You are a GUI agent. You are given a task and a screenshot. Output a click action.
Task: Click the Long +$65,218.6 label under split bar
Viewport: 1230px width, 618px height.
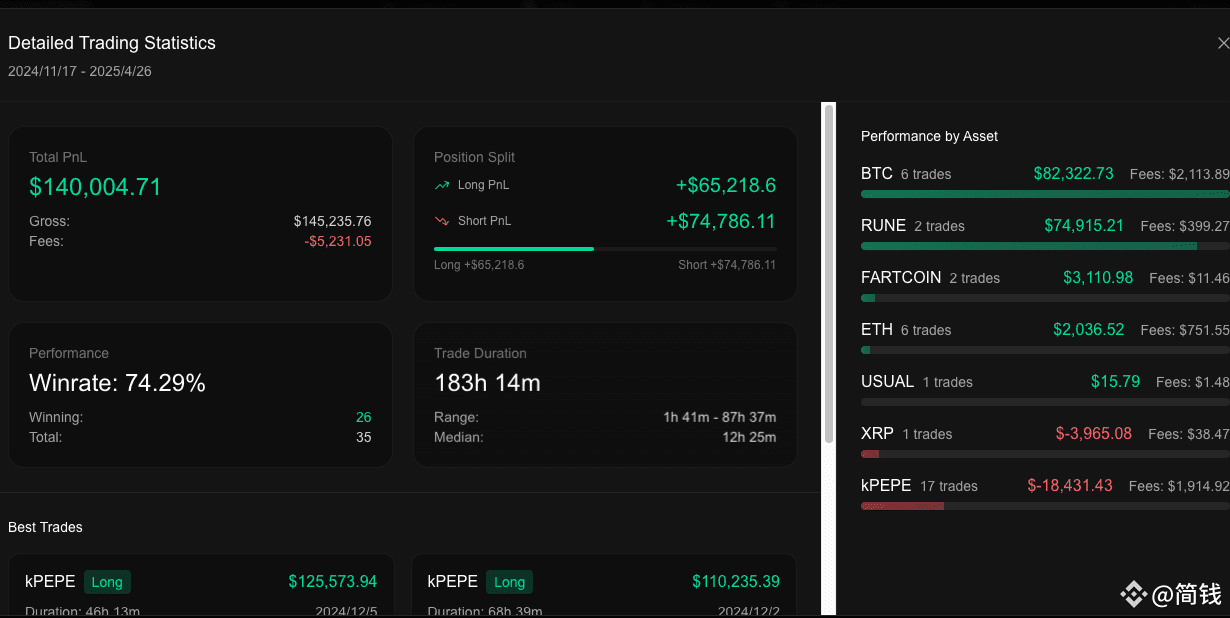tap(479, 265)
